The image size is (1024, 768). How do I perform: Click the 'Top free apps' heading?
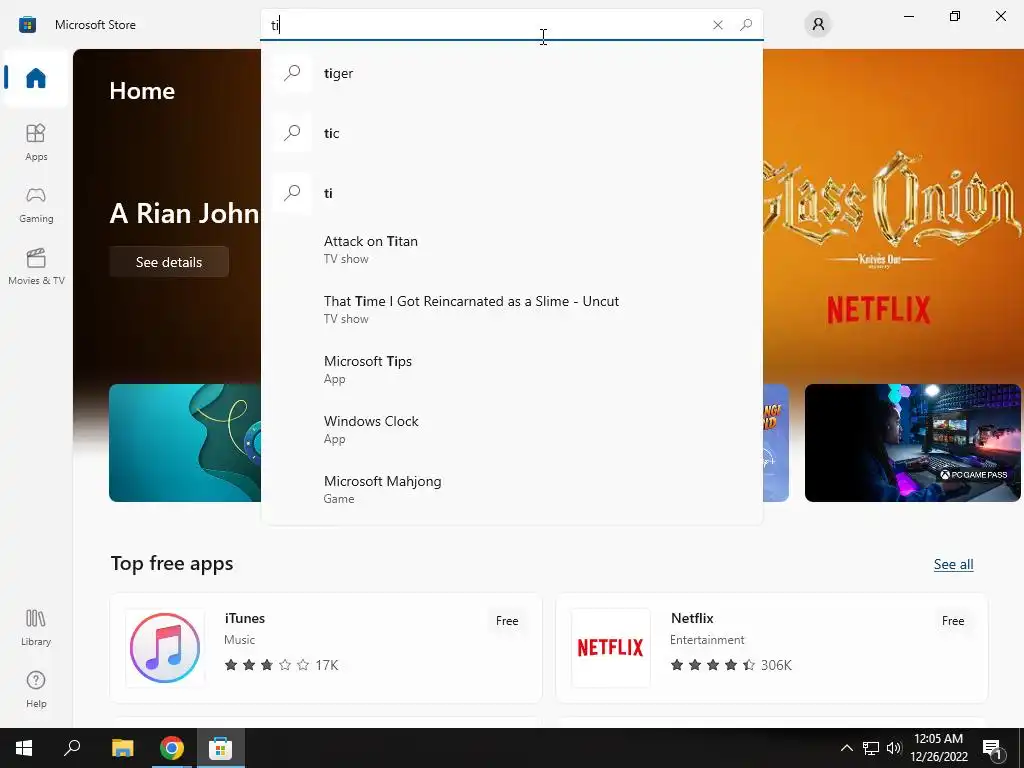click(172, 564)
